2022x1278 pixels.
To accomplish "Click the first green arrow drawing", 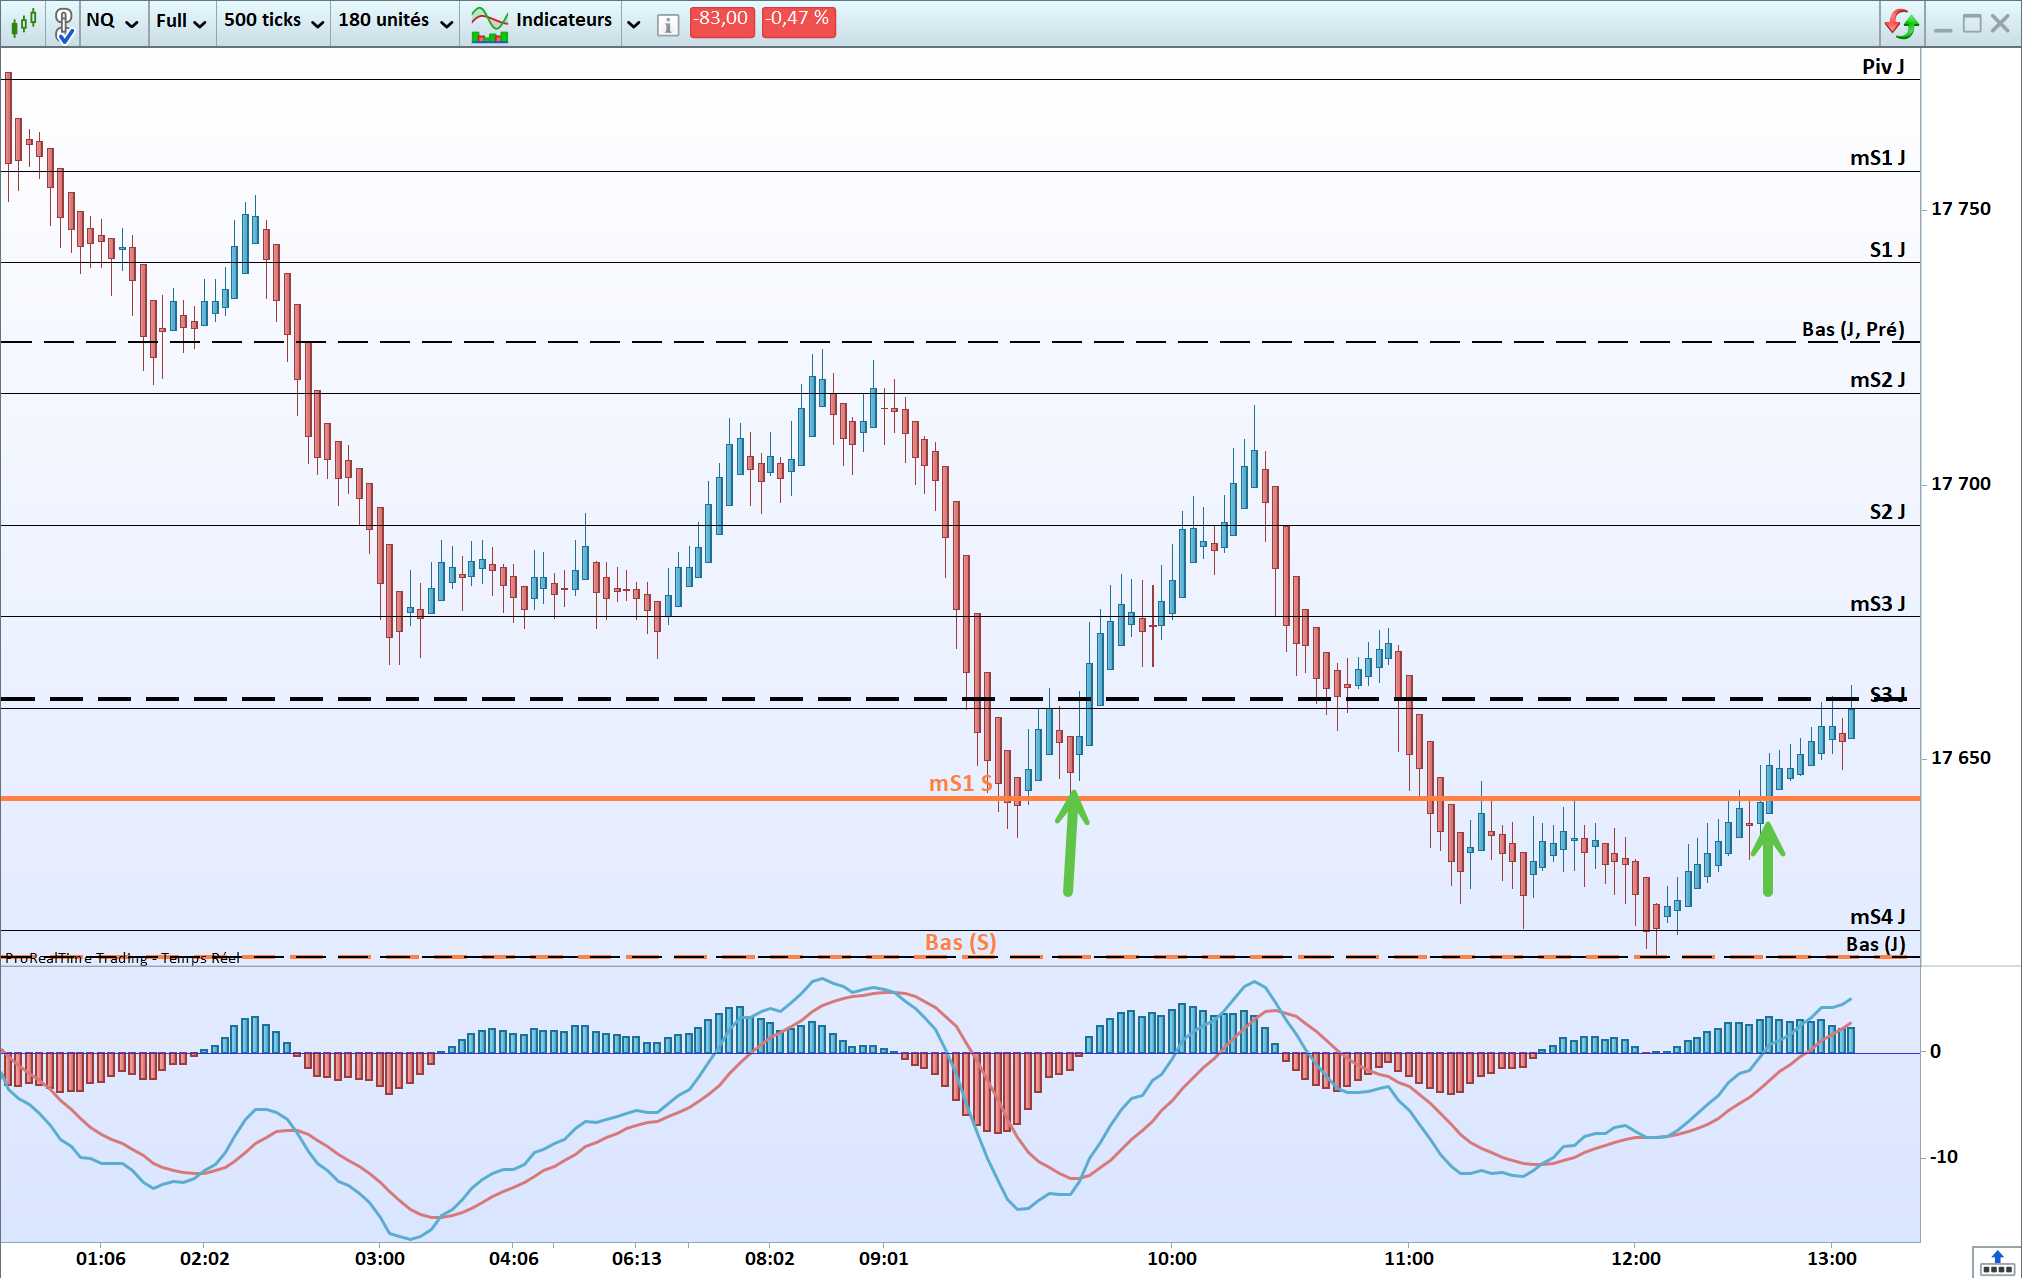I will (x=1071, y=842).
